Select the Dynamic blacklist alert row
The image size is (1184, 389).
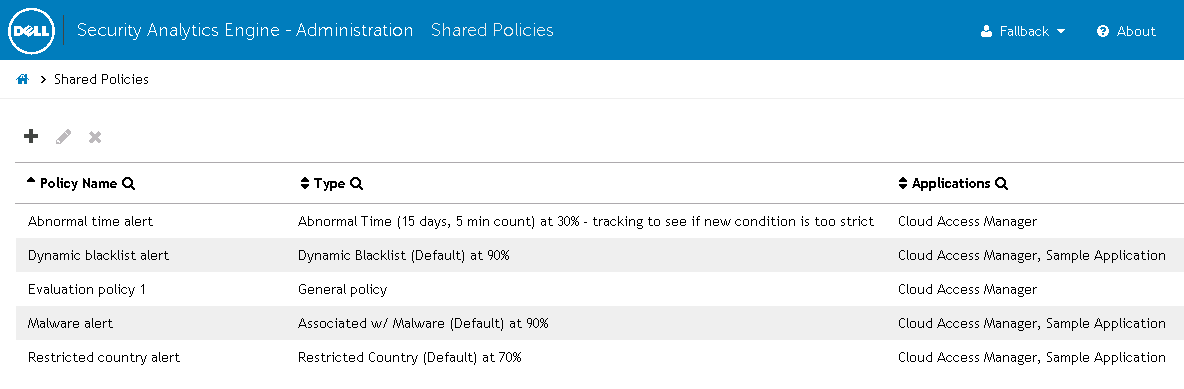(600, 255)
